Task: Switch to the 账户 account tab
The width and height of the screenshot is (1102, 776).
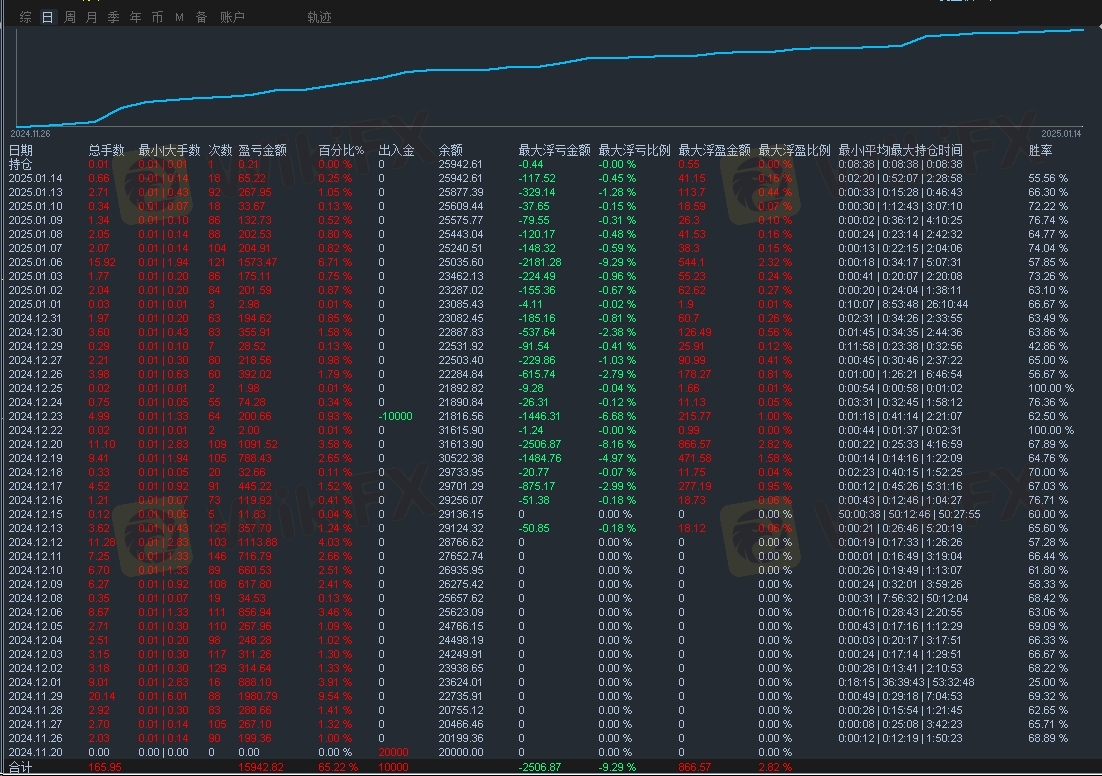Action: (x=232, y=17)
